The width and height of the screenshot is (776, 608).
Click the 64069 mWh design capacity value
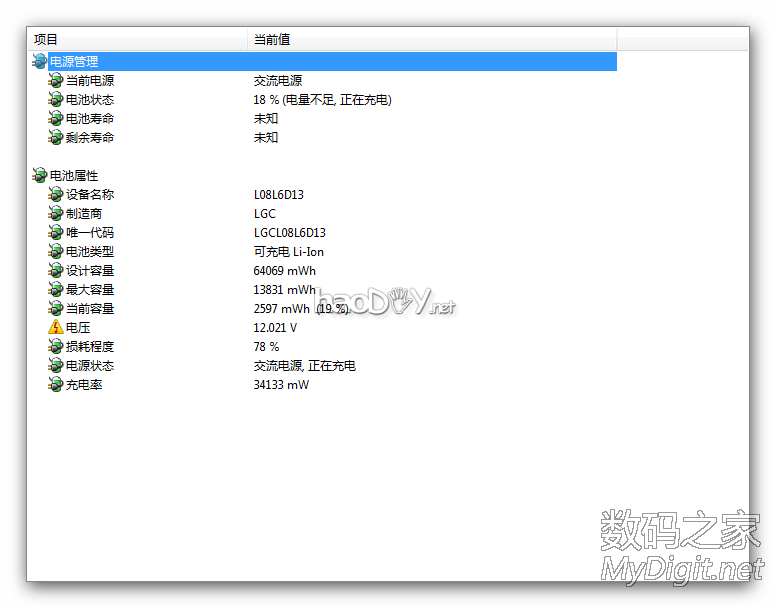coord(285,271)
